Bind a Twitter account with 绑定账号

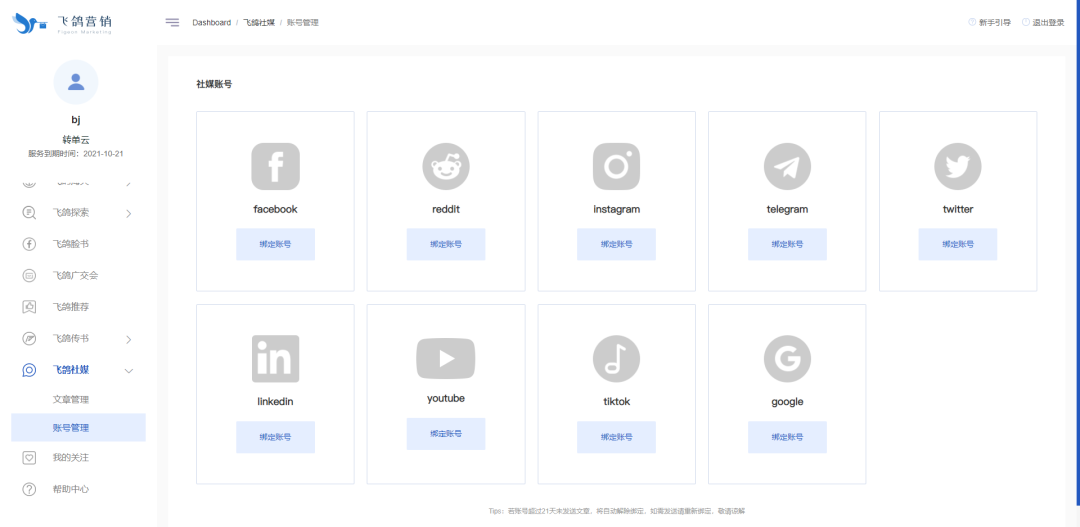tap(957, 244)
